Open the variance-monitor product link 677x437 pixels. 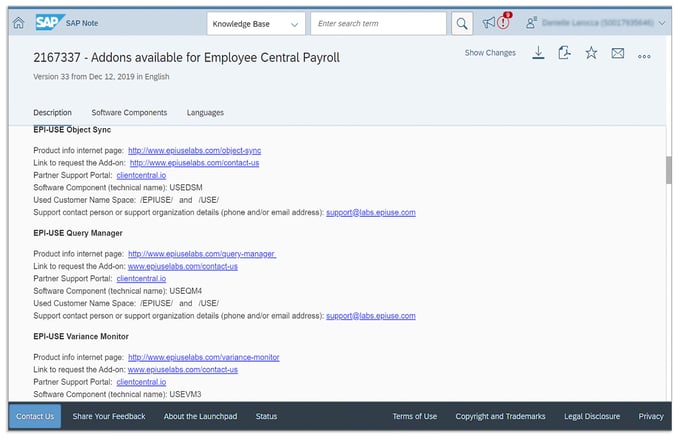click(x=203, y=357)
